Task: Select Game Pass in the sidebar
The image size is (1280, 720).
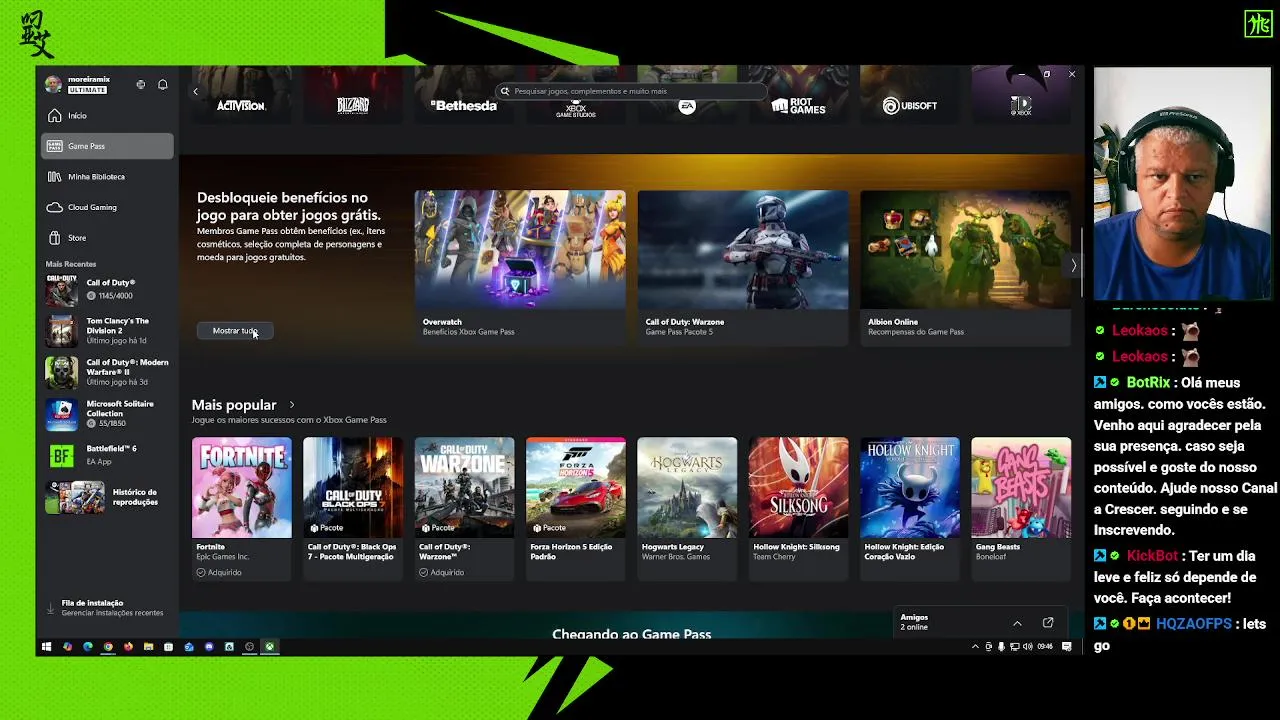Action: (107, 146)
